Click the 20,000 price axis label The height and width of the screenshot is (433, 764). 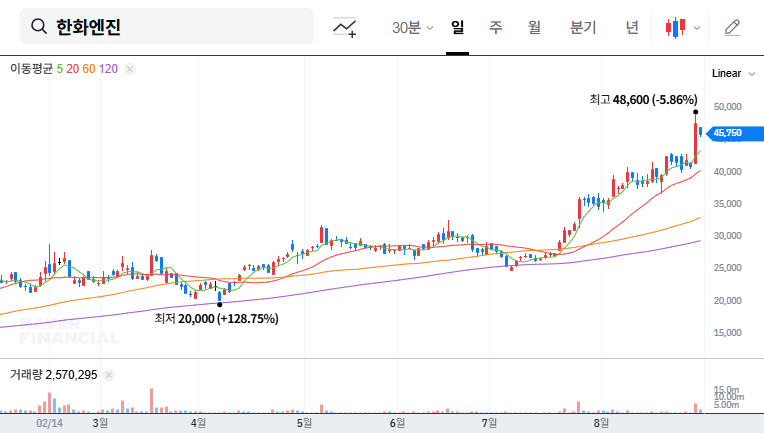tap(727, 301)
